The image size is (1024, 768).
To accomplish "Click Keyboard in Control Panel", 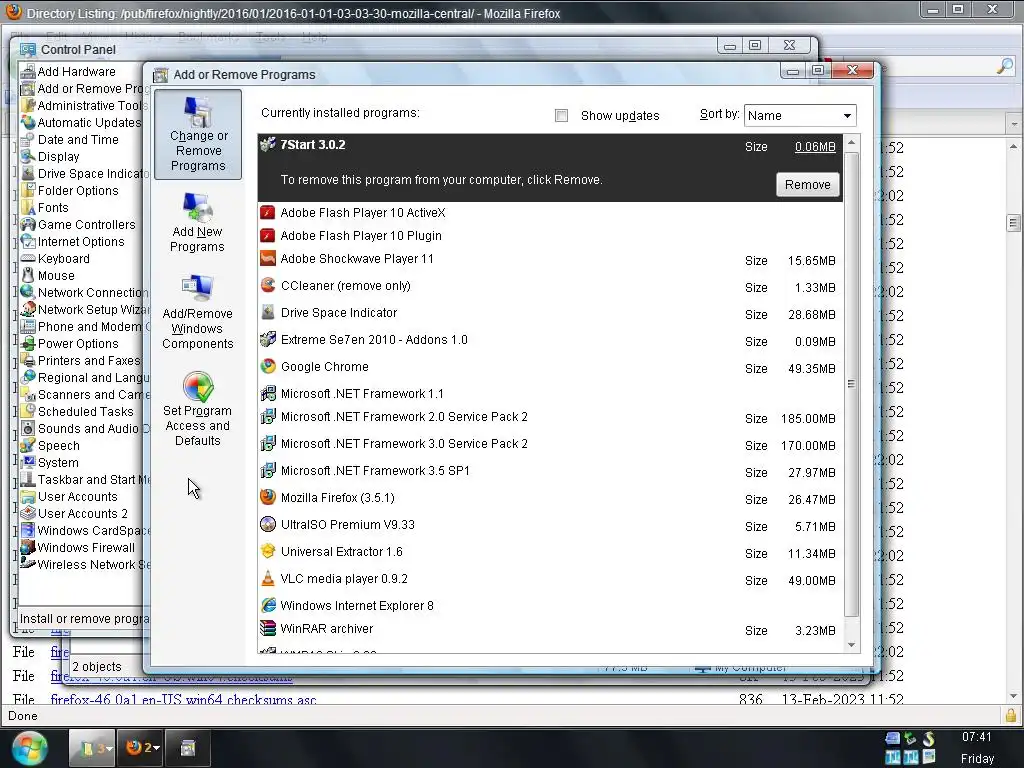I will click(x=56, y=259).
